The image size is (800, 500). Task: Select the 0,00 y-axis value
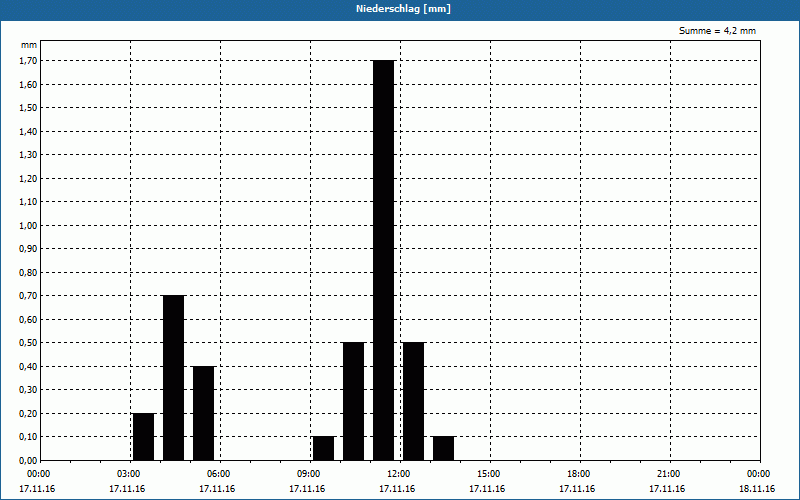28,460
